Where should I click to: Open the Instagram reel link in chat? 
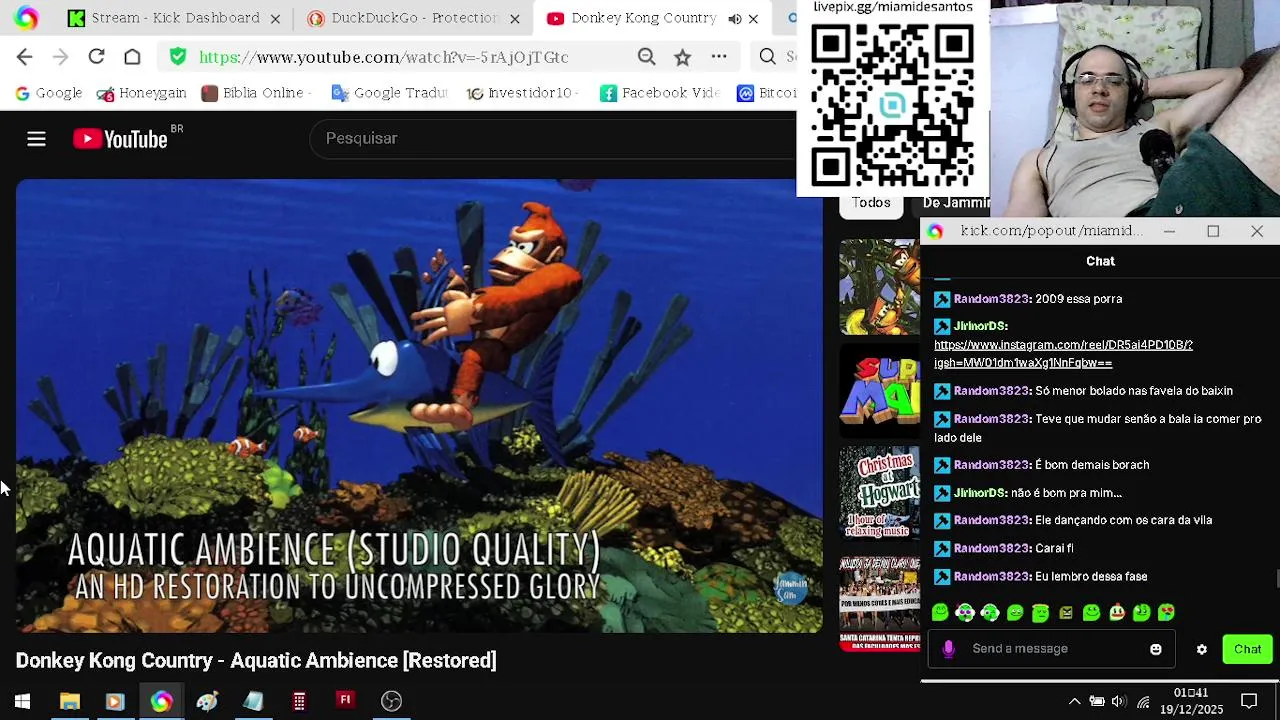coord(1063,354)
